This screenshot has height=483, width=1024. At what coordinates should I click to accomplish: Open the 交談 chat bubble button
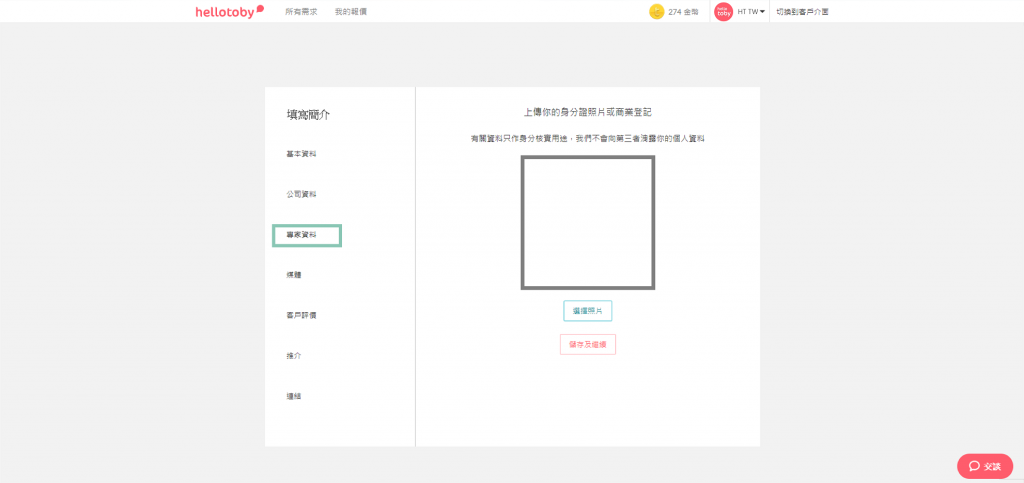pos(984,466)
